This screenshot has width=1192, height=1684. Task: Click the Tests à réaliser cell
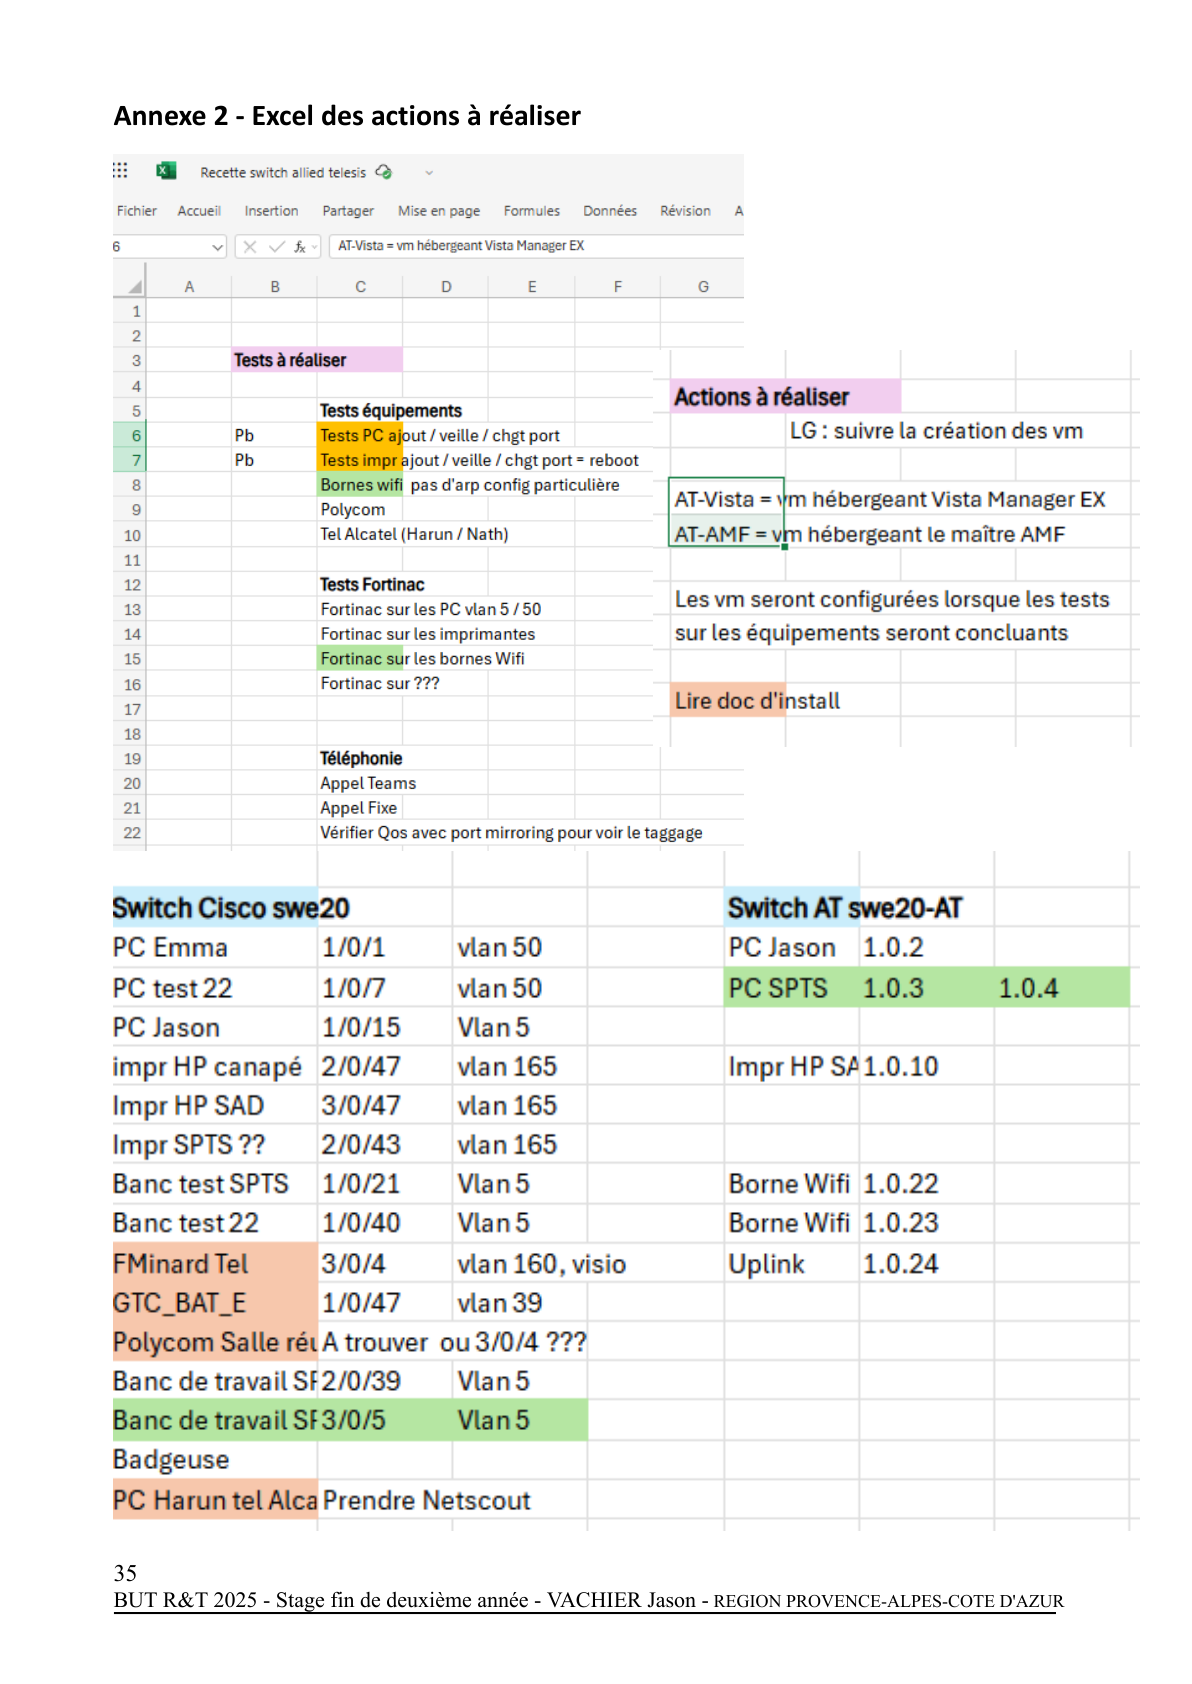click(317, 360)
